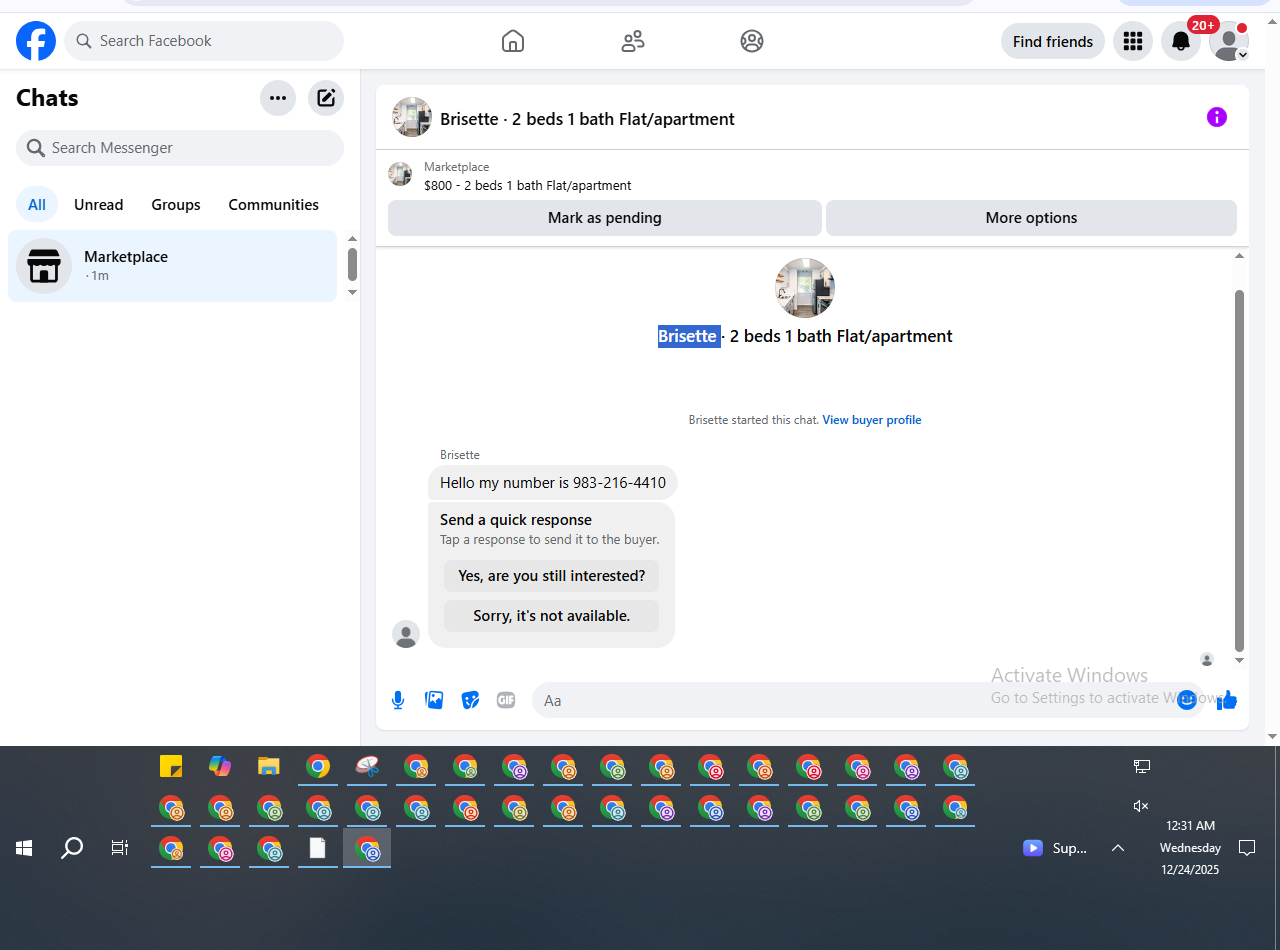
Task: Open View buyer profile link
Action: coord(872,420)
